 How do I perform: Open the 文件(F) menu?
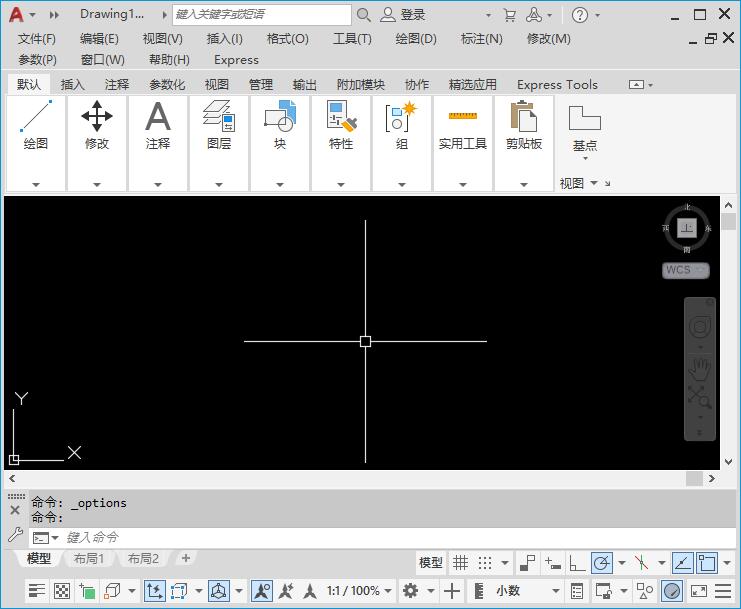(37, 39)
